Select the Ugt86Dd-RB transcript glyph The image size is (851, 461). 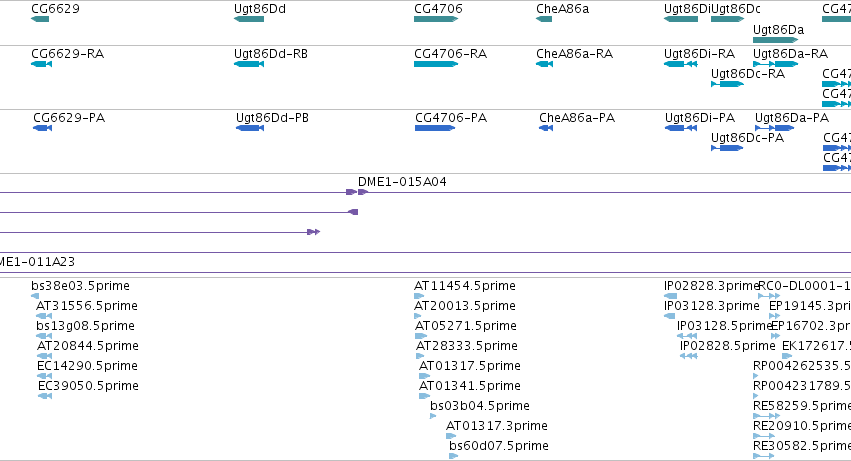coord(249,64)
